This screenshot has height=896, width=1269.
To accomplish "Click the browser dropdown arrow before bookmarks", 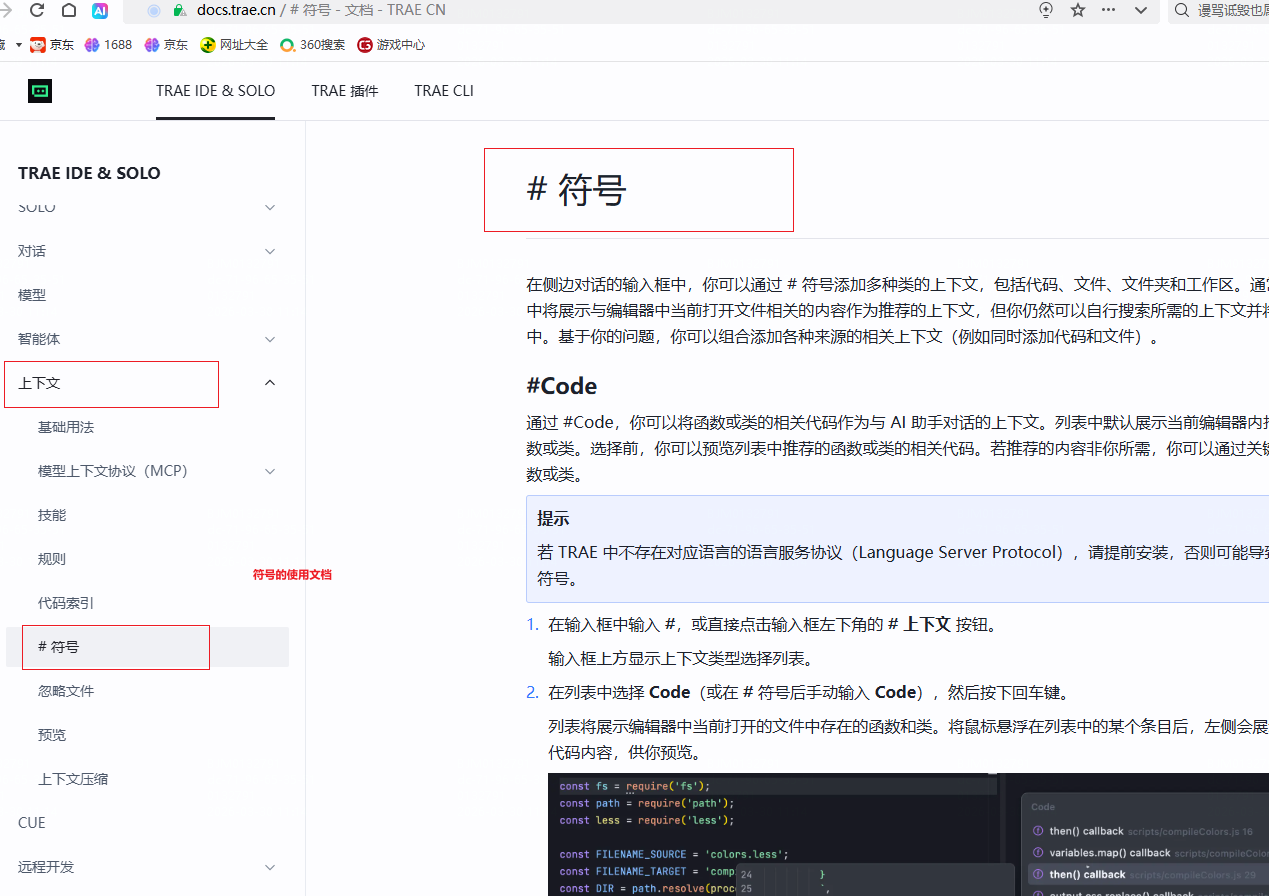I will 18,45.
